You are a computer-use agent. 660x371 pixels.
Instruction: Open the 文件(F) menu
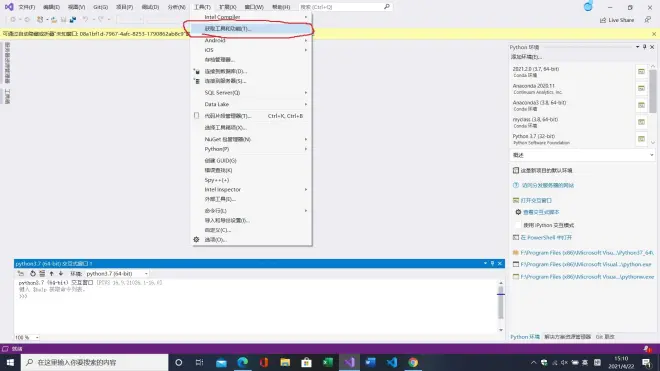coord(27,7)
